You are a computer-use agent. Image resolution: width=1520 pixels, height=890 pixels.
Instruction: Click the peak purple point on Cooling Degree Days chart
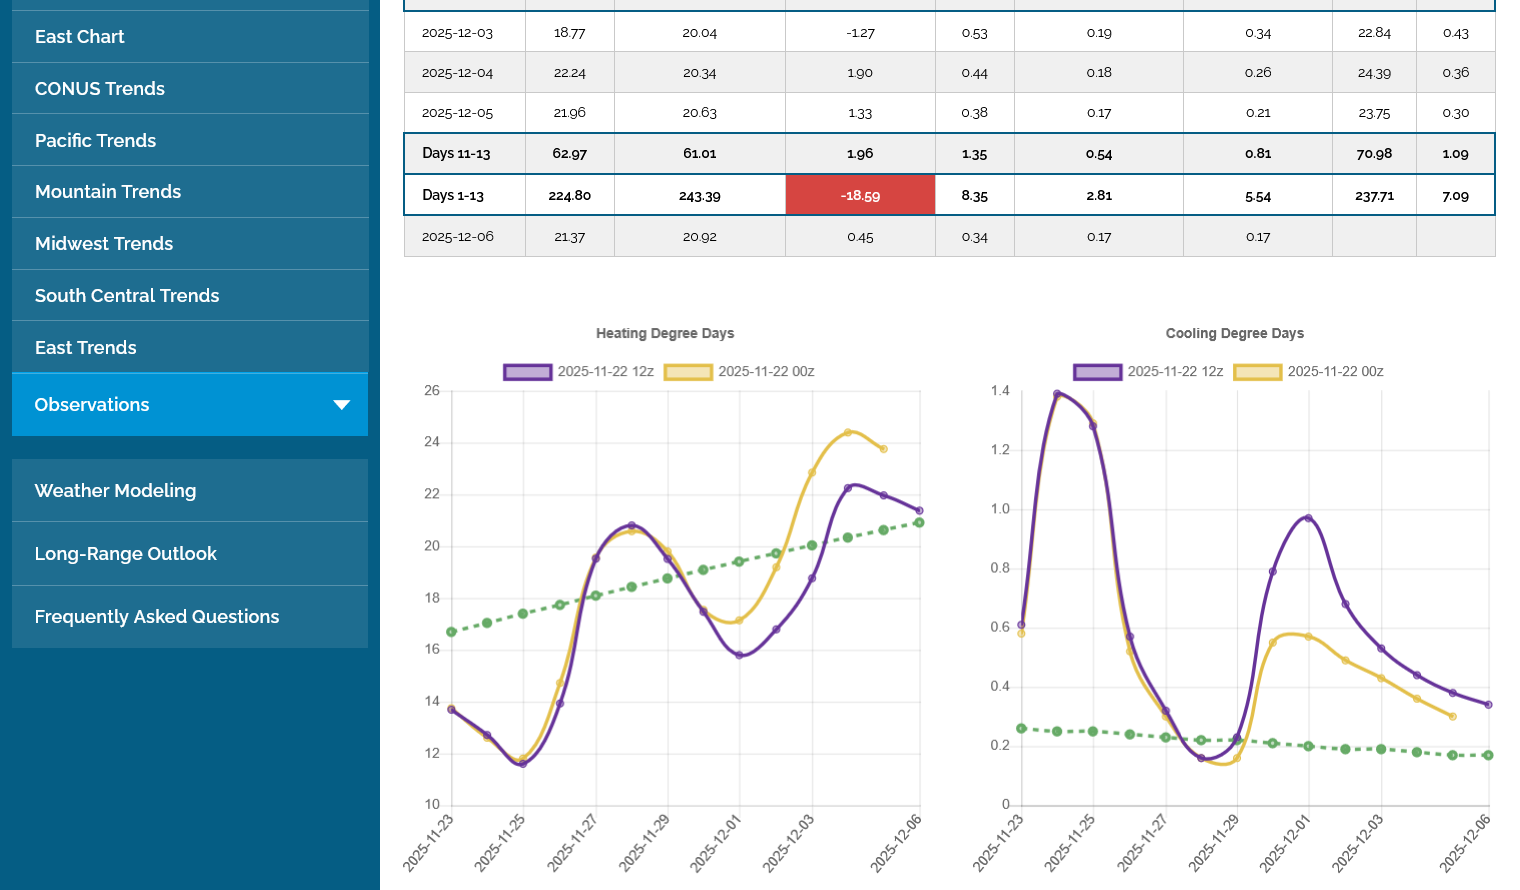(1057, 394)
